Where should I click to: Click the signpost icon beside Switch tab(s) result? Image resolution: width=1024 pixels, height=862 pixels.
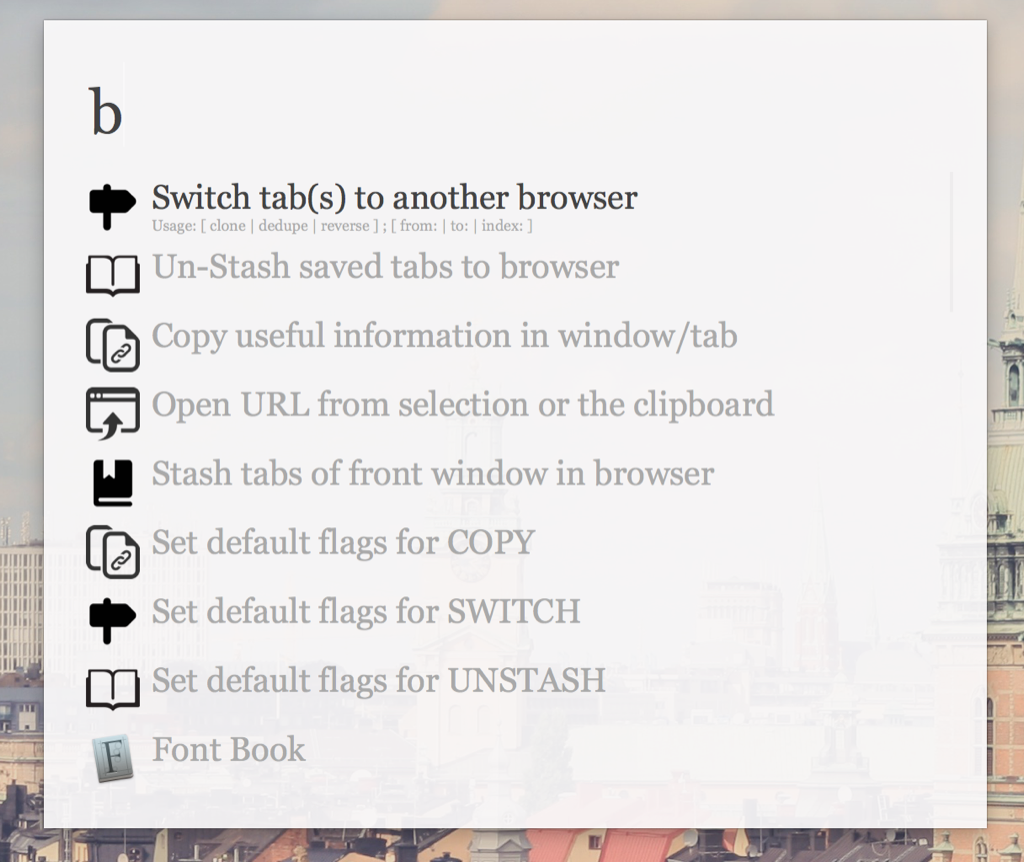[112, 206]
